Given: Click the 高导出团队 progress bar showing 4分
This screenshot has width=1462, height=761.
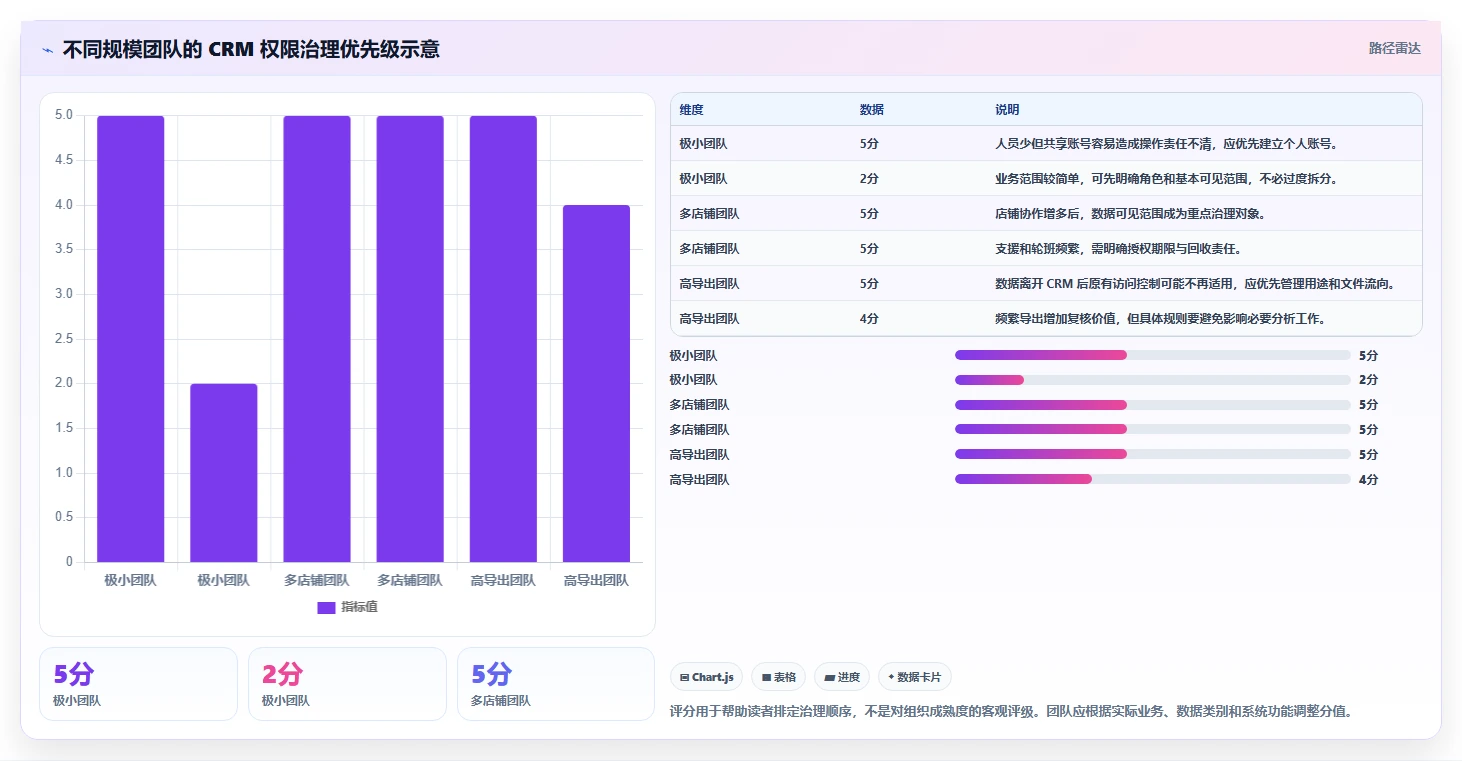Looking at the screenshot, I should pyautogui.click(x=1153, y=479).
